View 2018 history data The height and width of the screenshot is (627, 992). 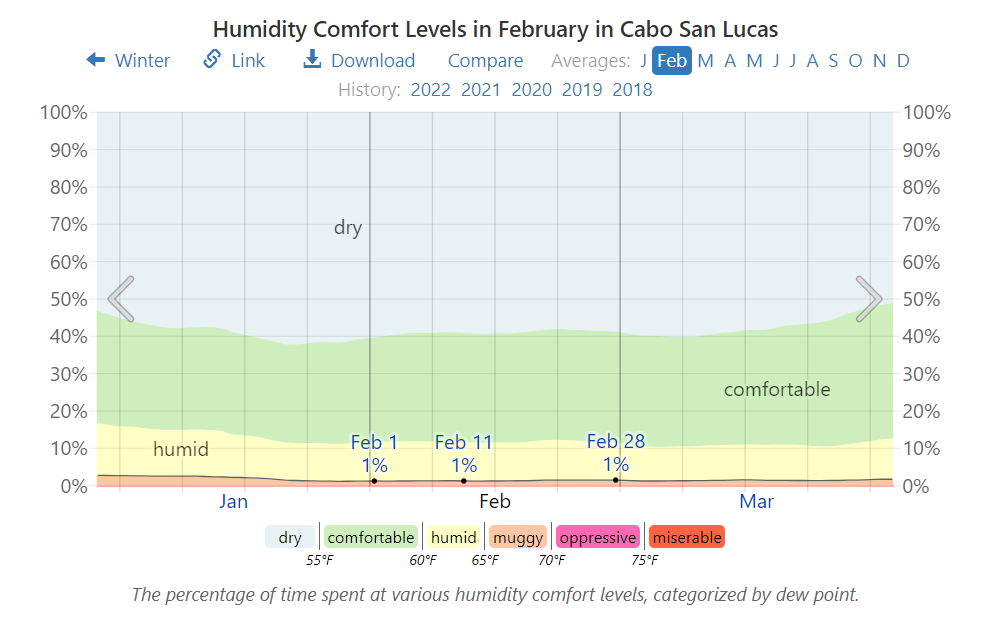[x=632, y=90]
